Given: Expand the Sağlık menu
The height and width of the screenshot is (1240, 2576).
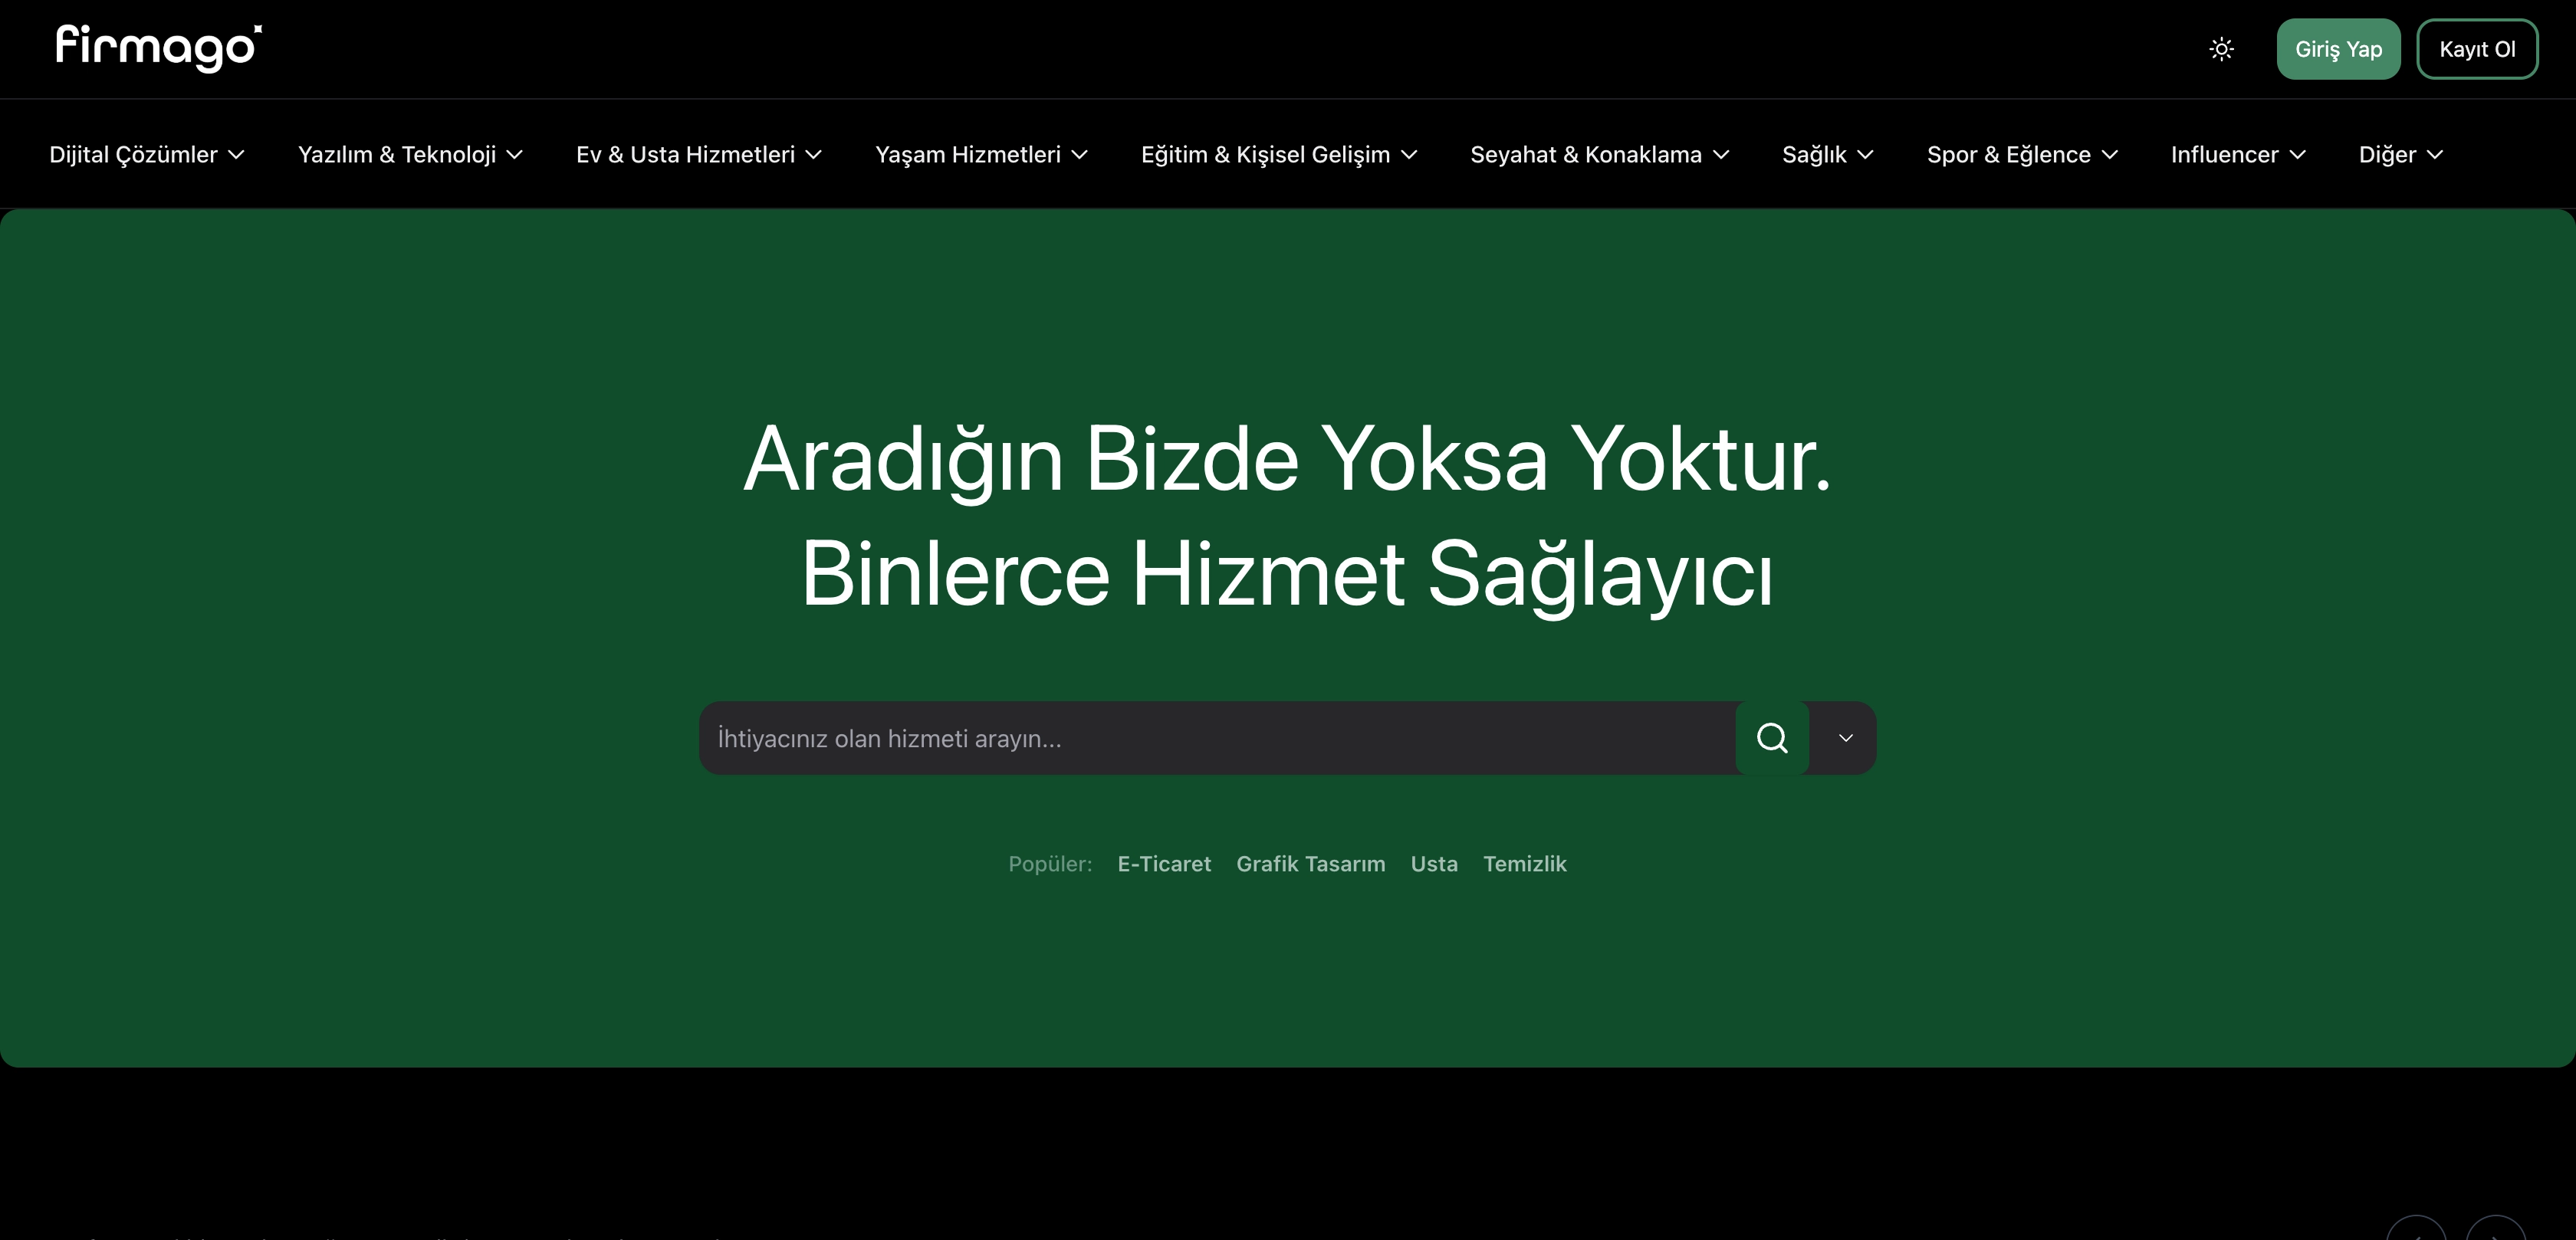Looking at the screenshot, I should click(x=1826, y=154).
